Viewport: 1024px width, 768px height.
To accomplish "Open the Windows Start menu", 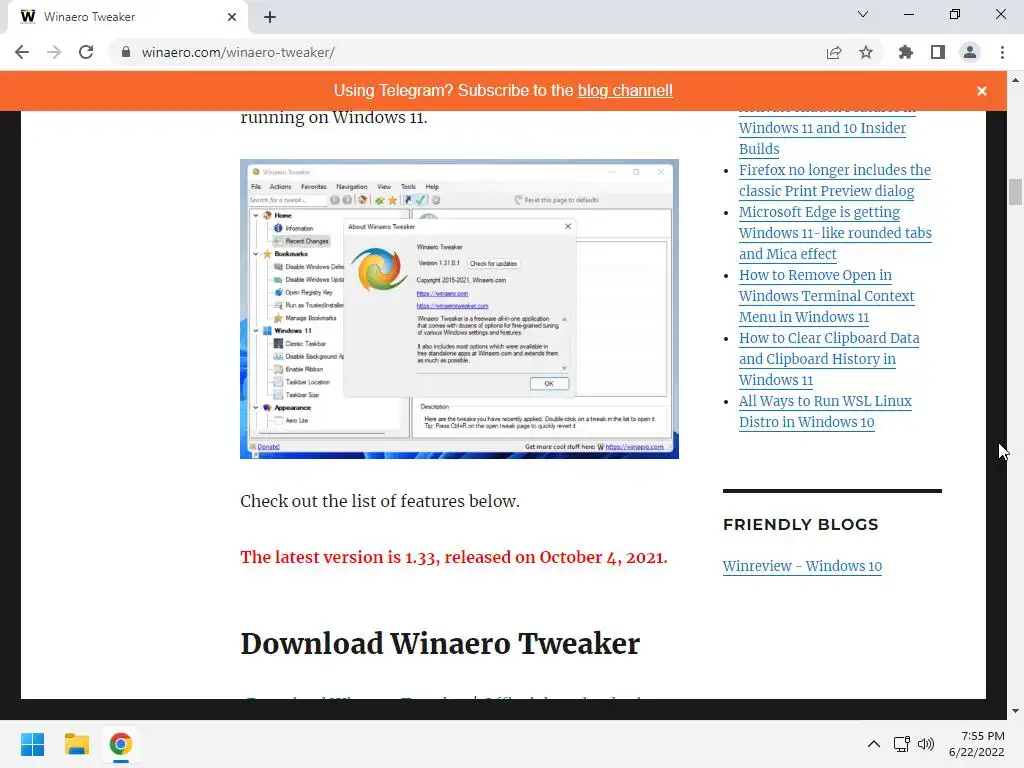I will [32, 744].
